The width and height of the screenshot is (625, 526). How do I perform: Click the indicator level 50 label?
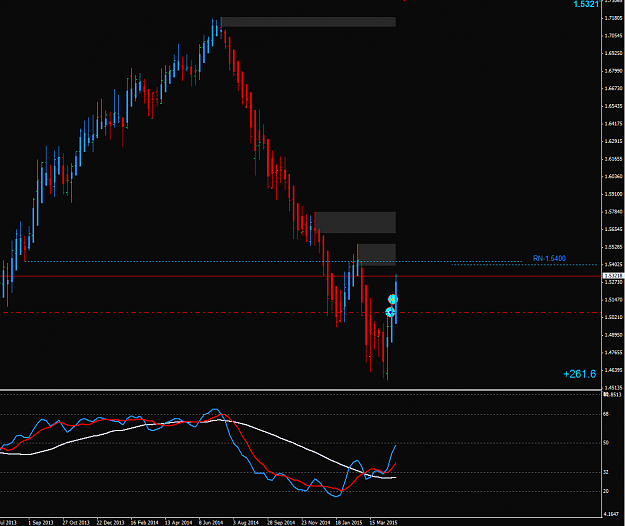[x=606, y=443]
